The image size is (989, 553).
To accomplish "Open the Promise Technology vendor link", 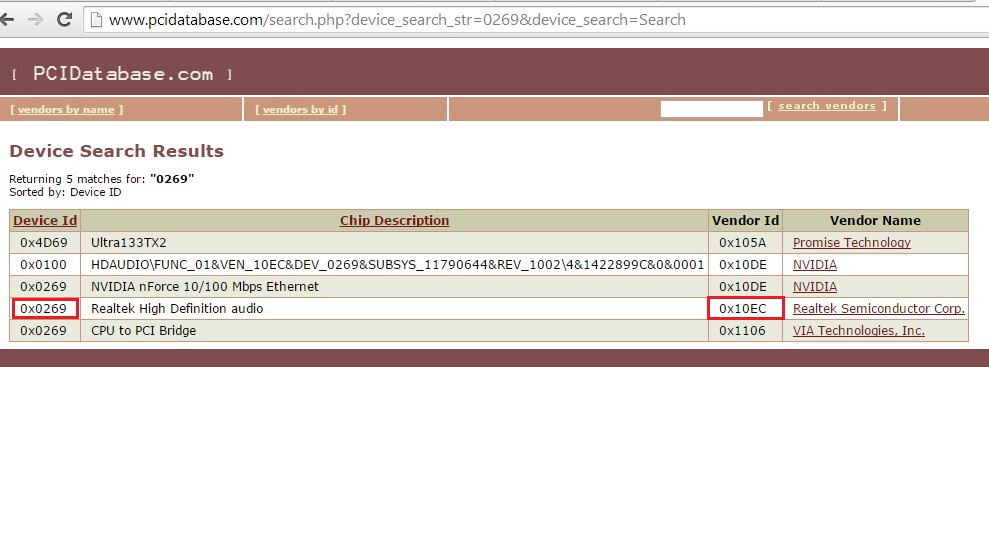I will tap(851, 243).
